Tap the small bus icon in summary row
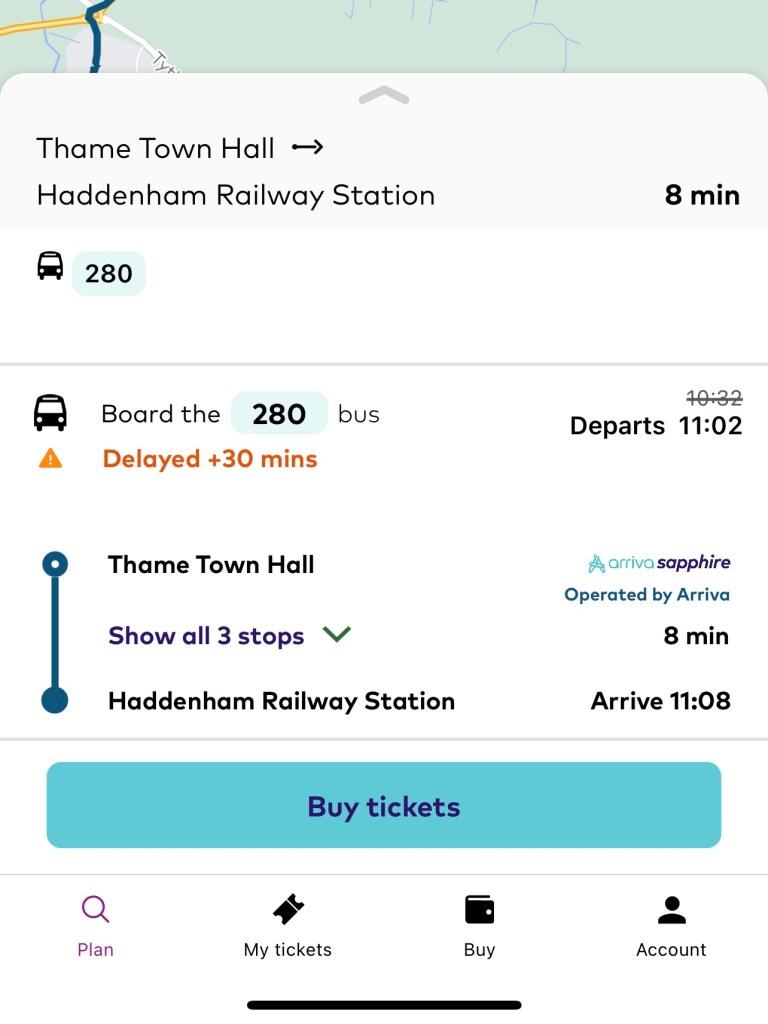 pyautogui.click(x=50, y=266)
